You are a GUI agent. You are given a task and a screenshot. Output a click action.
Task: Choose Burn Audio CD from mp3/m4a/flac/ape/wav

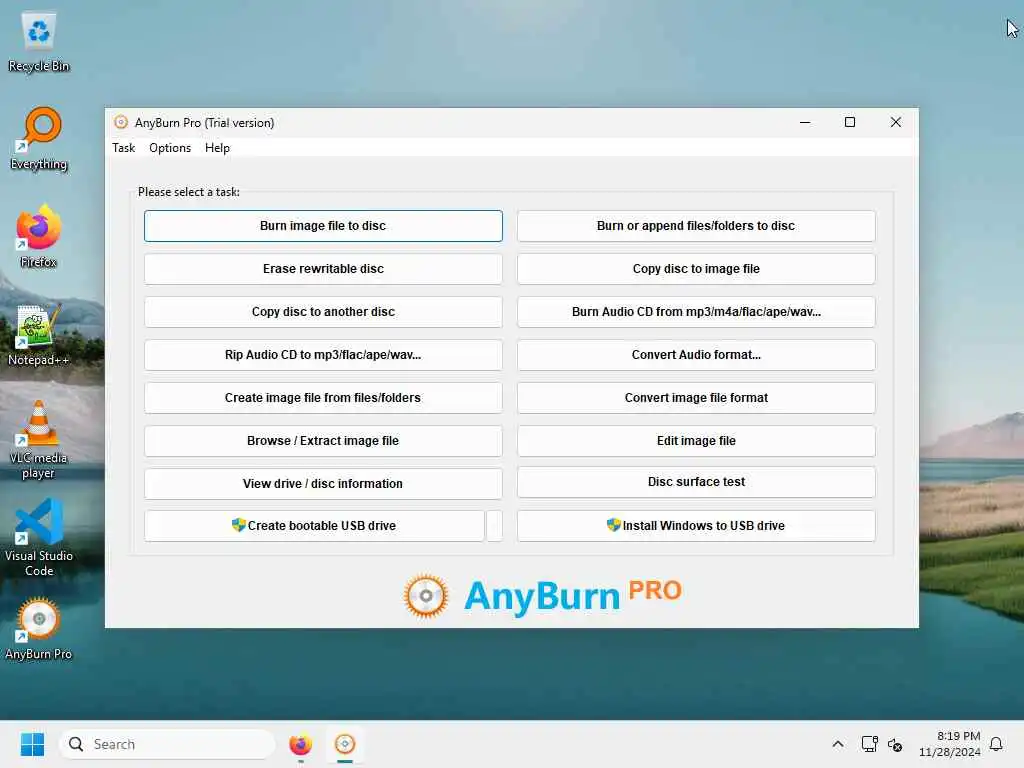[696, 312]
